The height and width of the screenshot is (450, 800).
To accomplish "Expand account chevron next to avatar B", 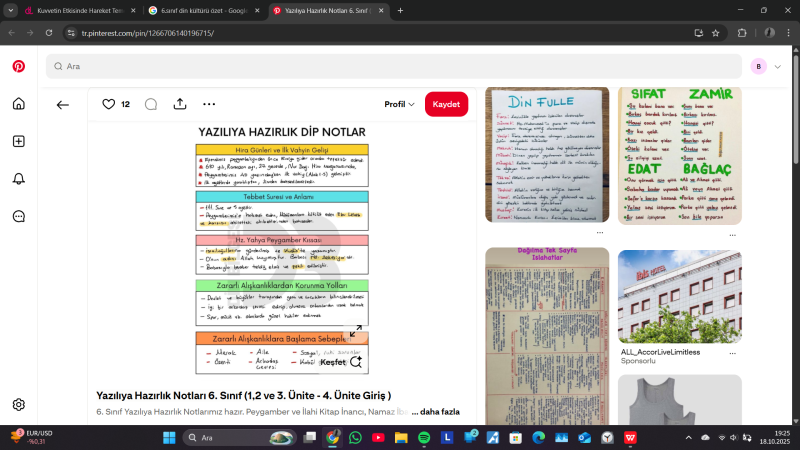I will [x=776, y=66].
